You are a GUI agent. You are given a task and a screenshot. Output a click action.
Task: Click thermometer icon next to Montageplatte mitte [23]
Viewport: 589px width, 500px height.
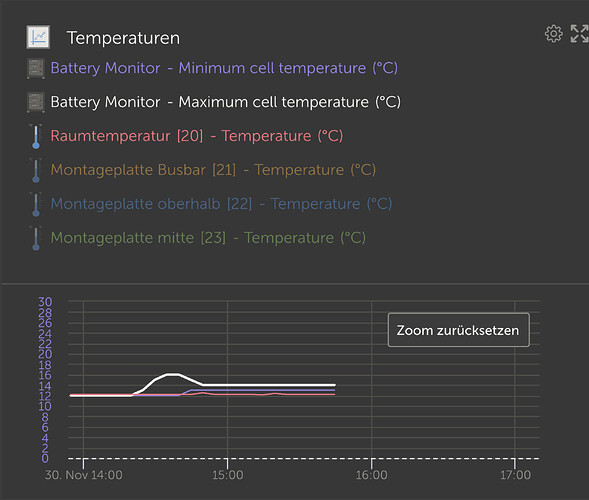click(x=36, y=238)
